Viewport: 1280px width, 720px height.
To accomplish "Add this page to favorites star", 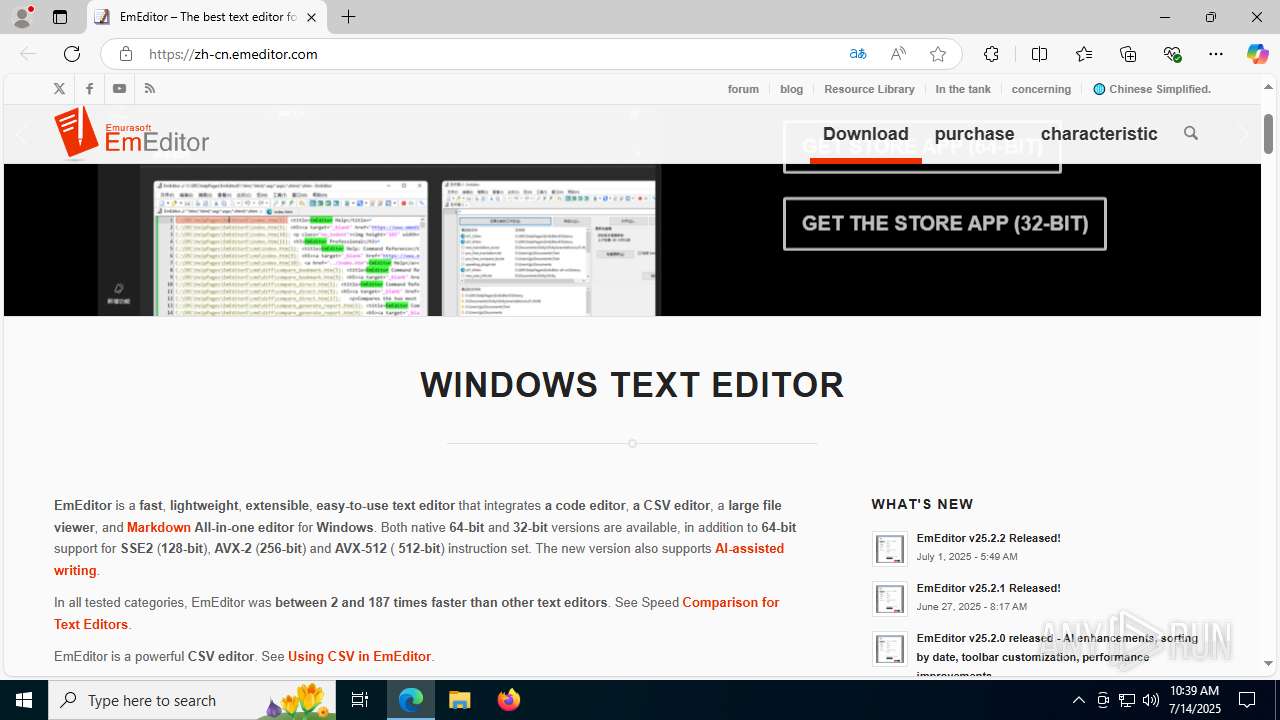I will coord(938,54).
